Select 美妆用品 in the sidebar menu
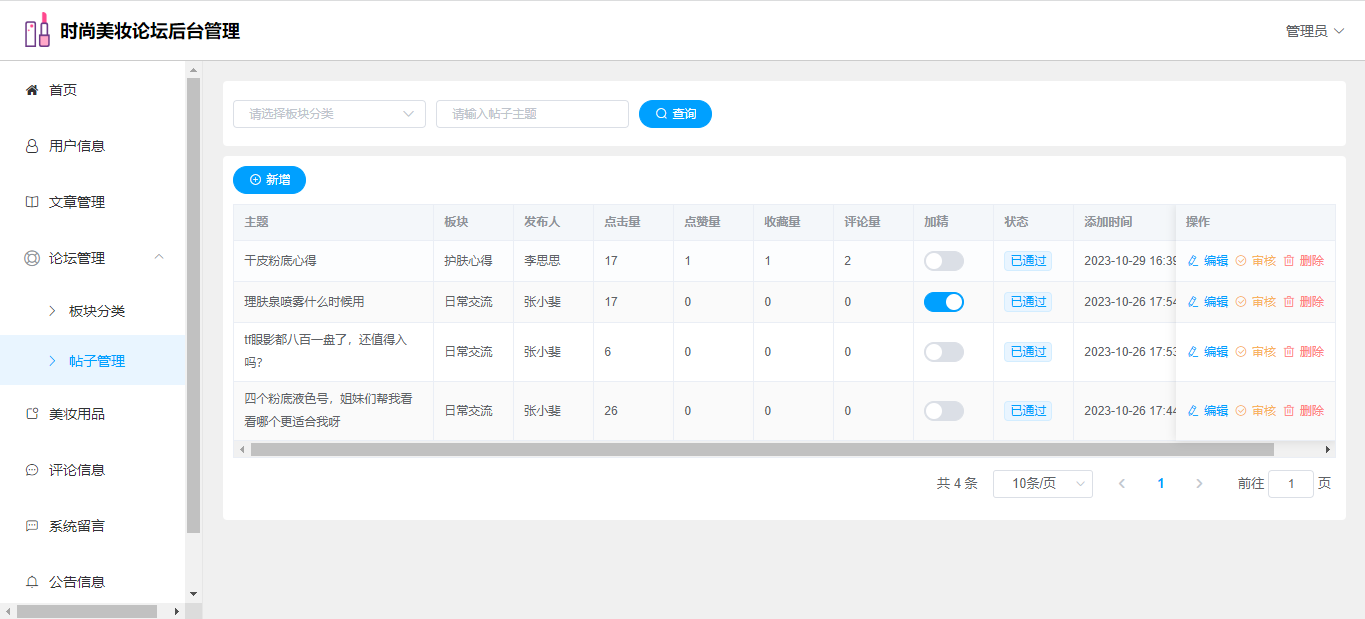The image size is (1365, 619). [x=77, y=414]
